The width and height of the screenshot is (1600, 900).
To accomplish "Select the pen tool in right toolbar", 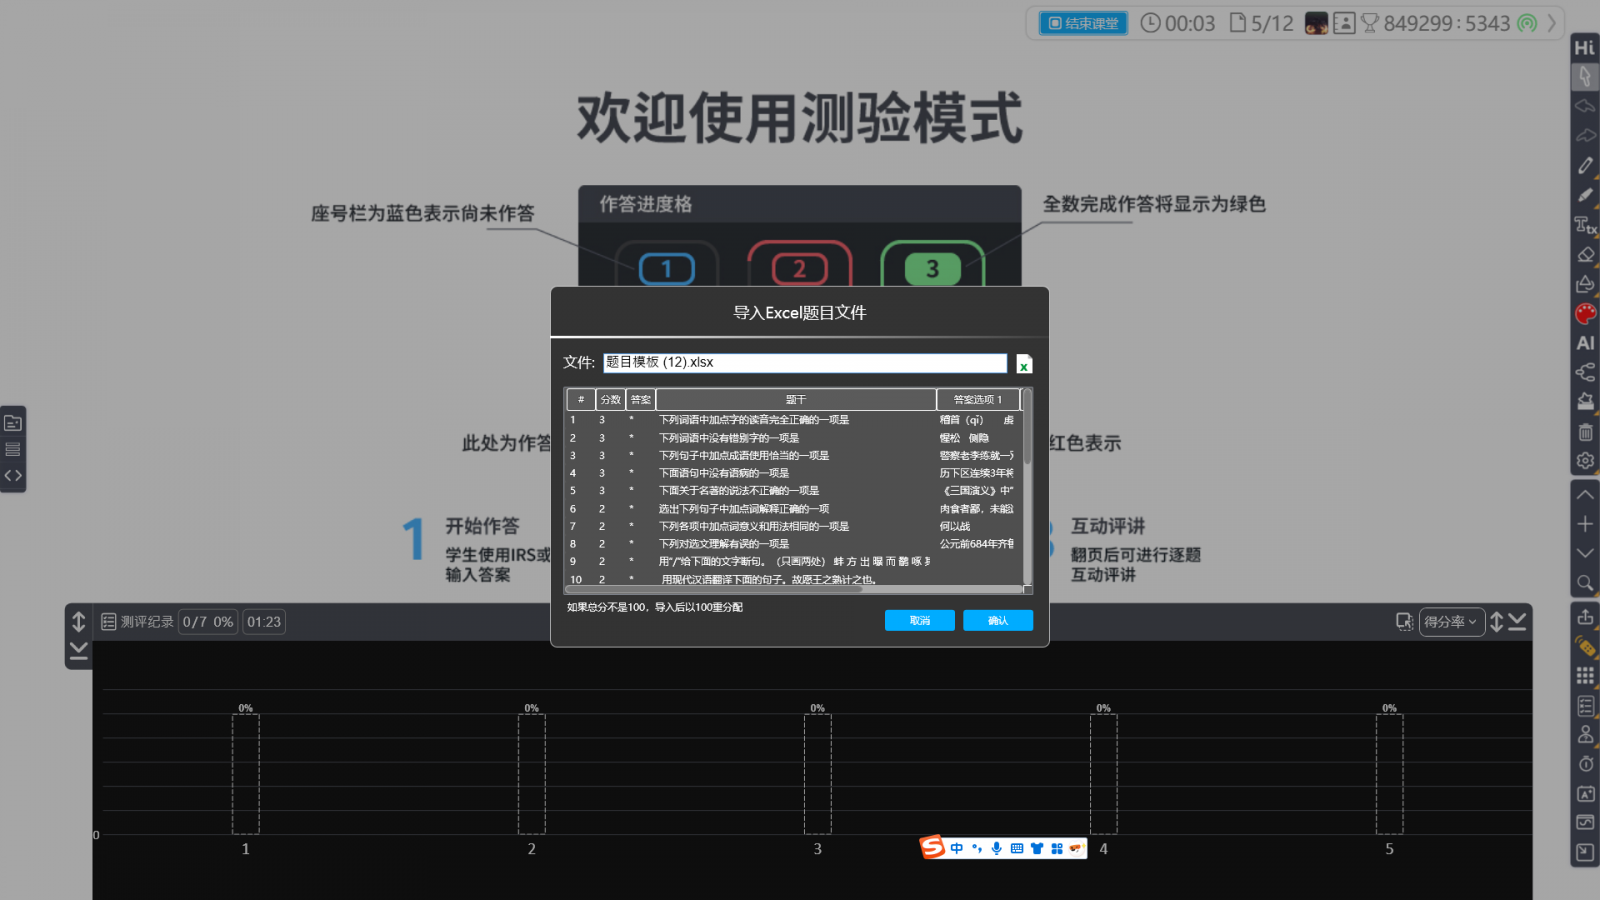I will (x=1585, y=165).
